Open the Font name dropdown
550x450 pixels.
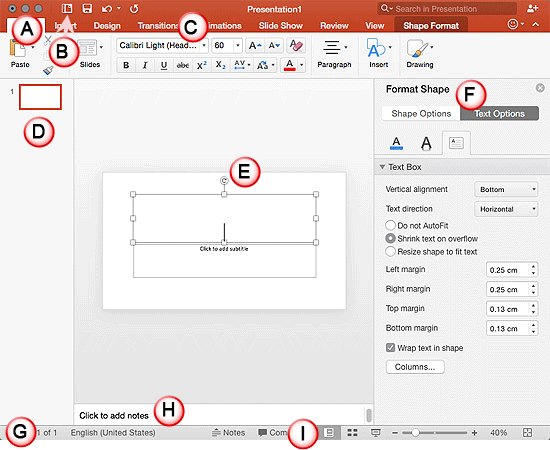click(x=204, y=46)
